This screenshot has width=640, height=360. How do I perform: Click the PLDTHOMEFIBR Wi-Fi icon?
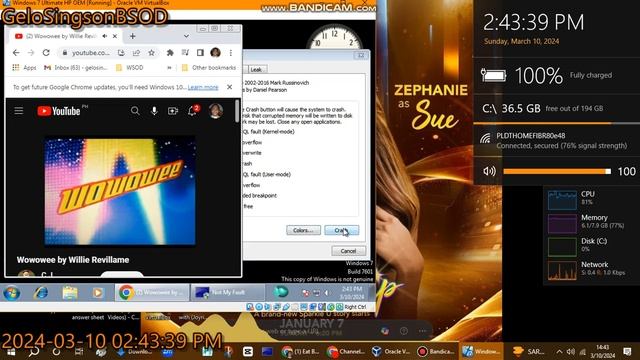[485, 138]
